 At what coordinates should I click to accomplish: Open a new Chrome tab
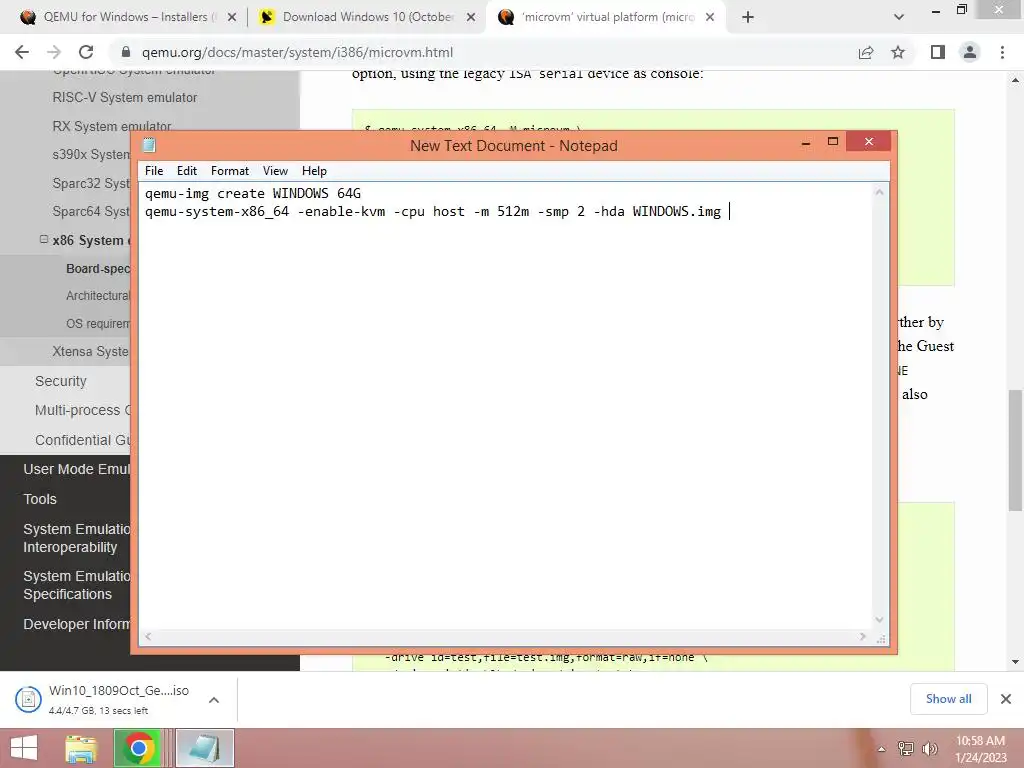[748, 17]
